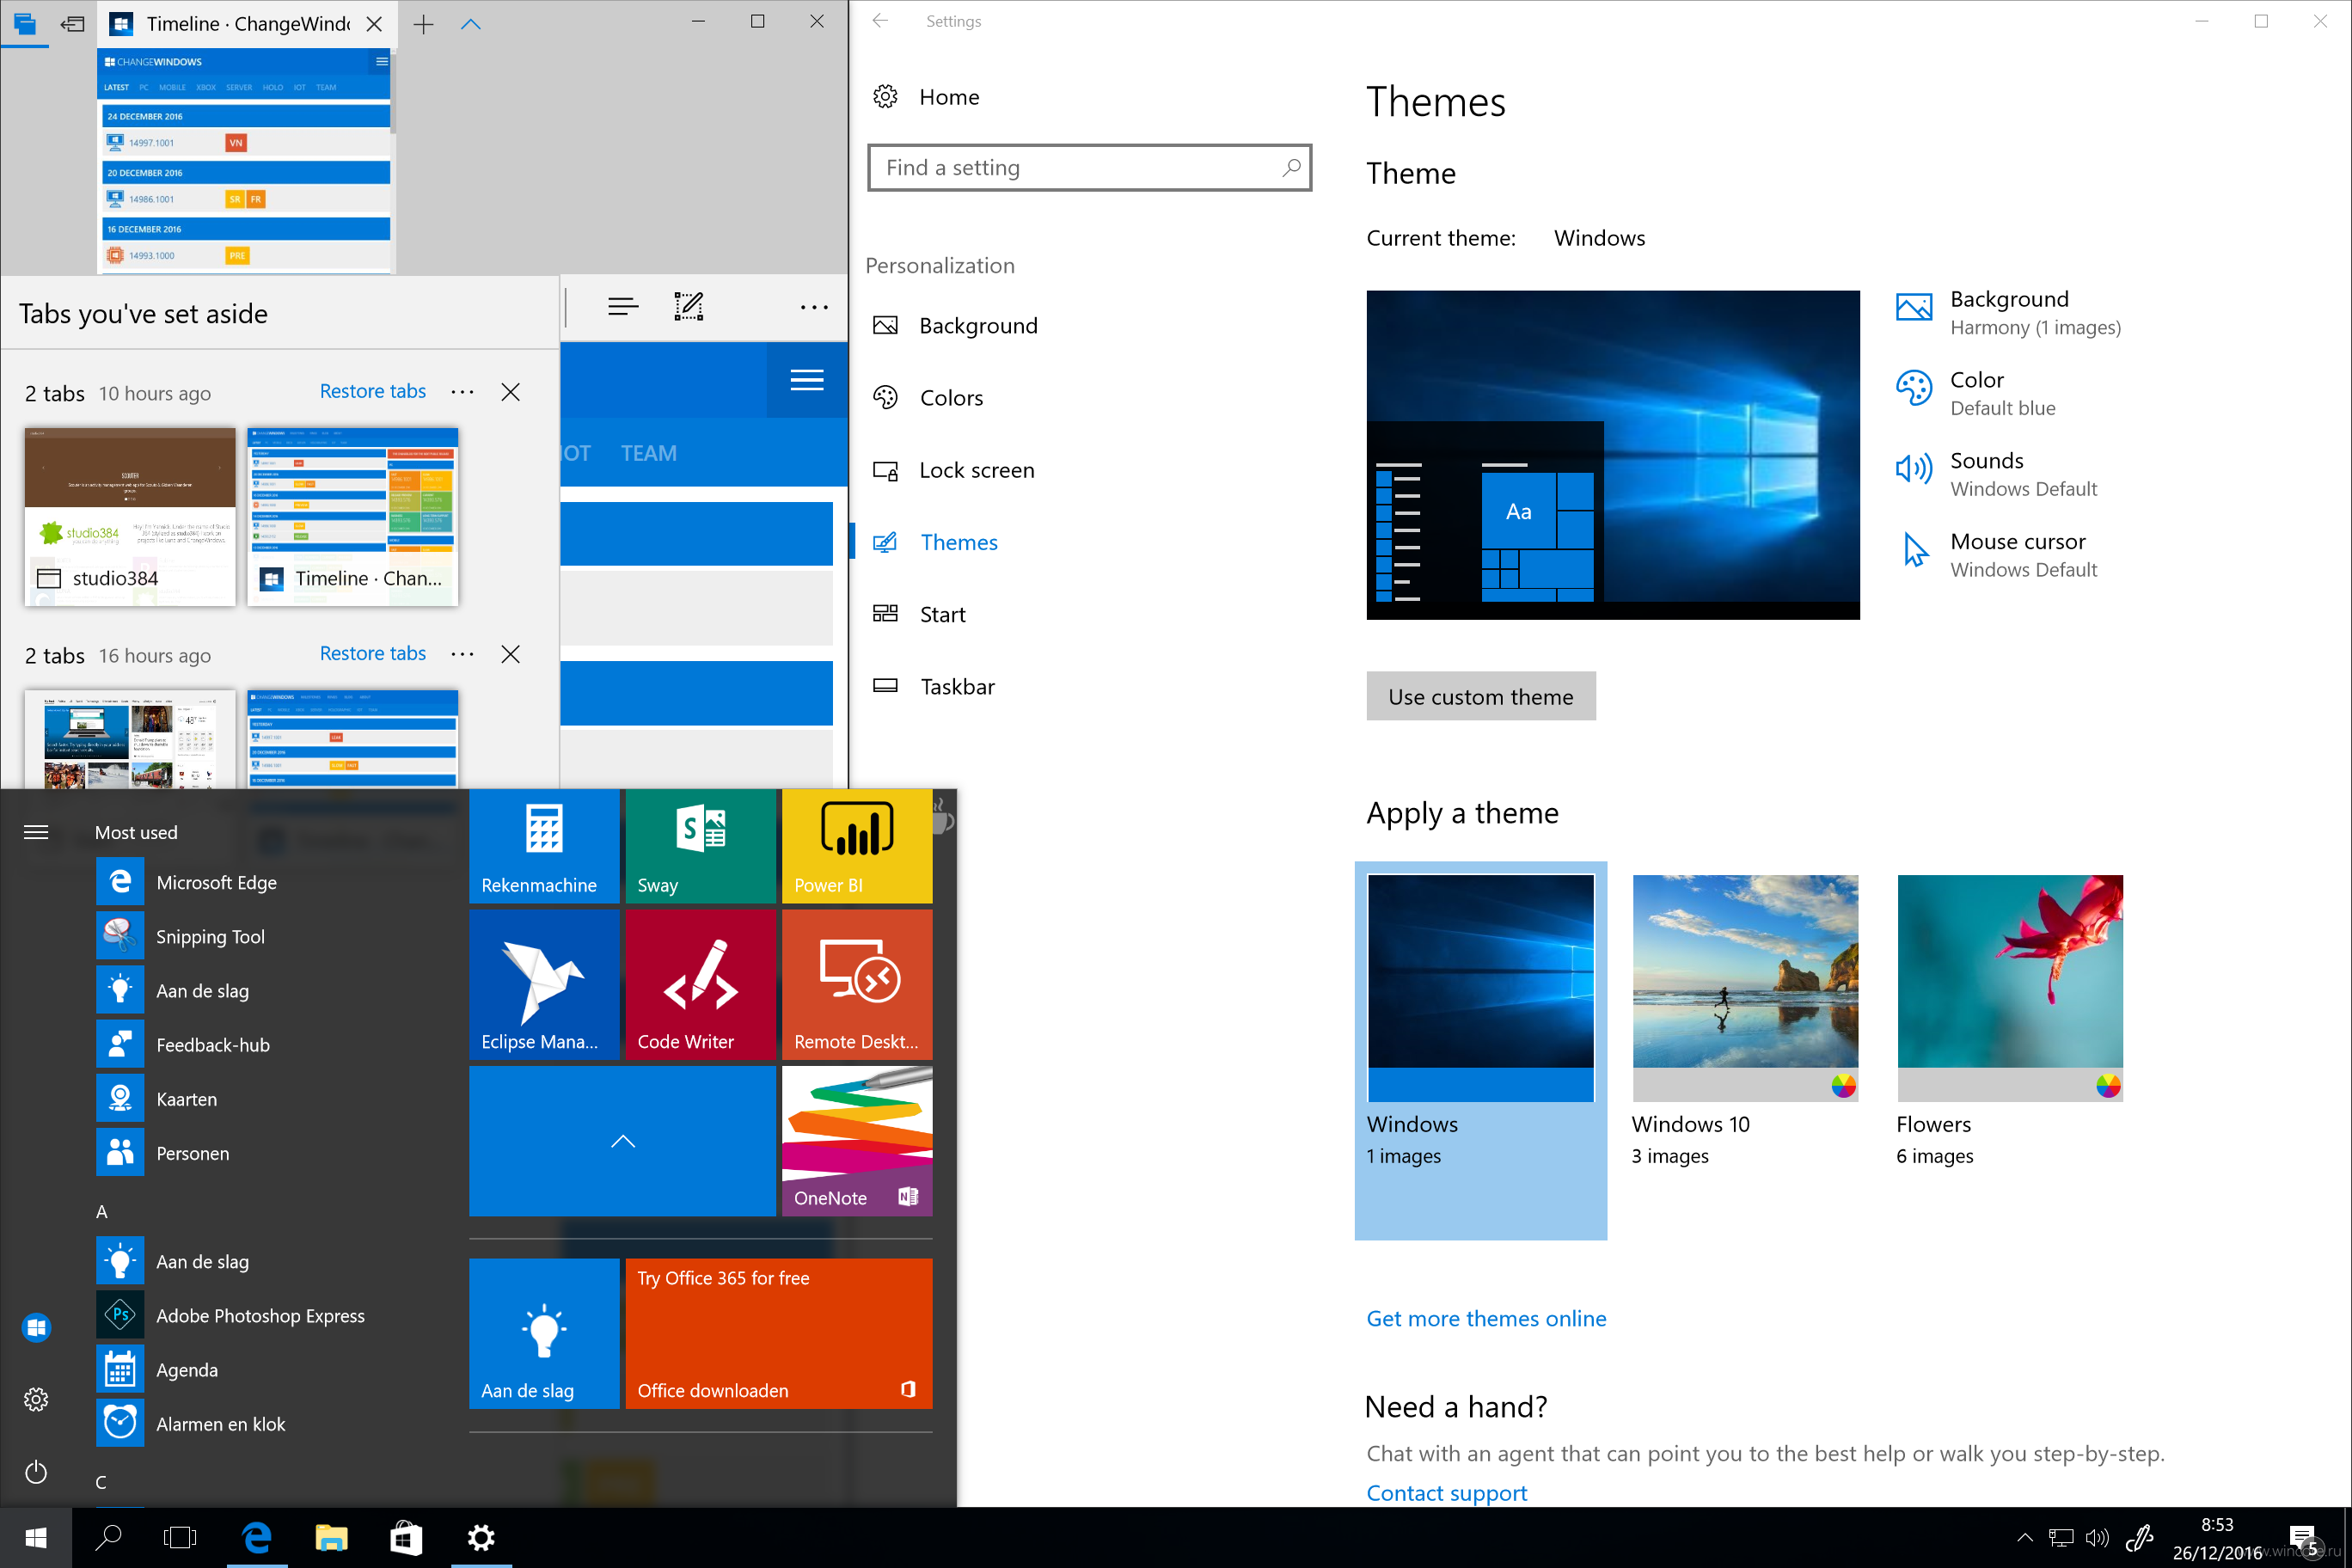Click the Background Harmony theme option
This screenshot has height=1568, width=2352.
pos(2009,313)
